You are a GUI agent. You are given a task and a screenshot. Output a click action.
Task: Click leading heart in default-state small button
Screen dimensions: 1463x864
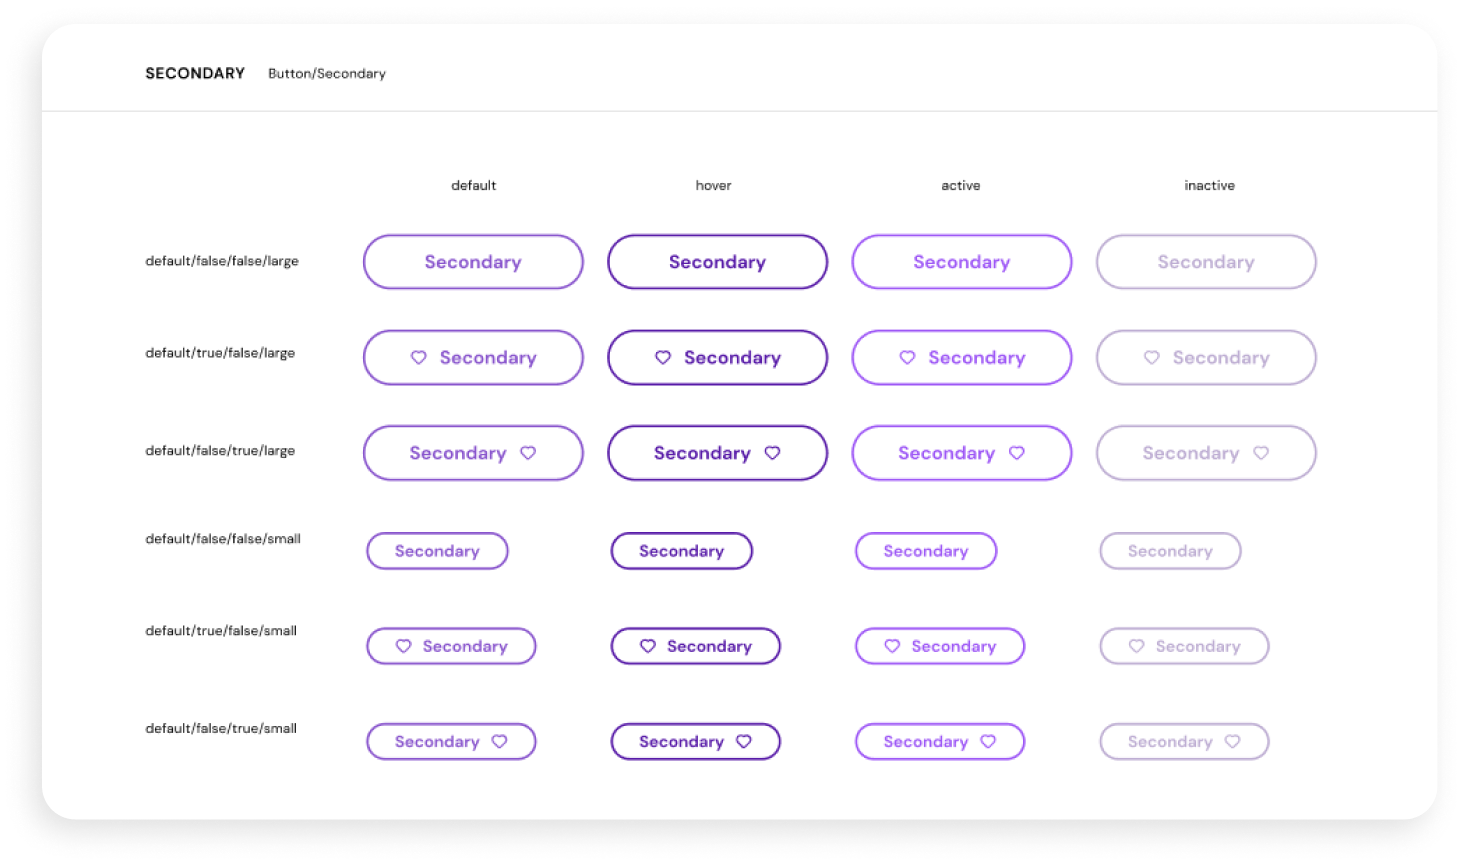coord(404,646)
